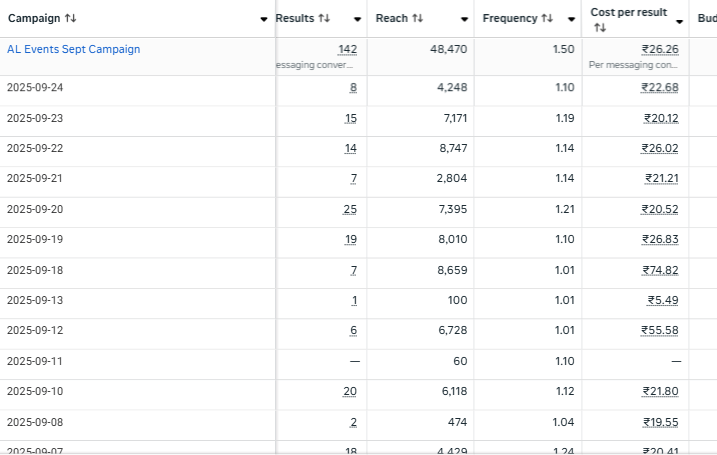Expand Frequency column options dropdown
Image resolution: width=717 pixels, height=455 pixels.
tap(571, 20)
